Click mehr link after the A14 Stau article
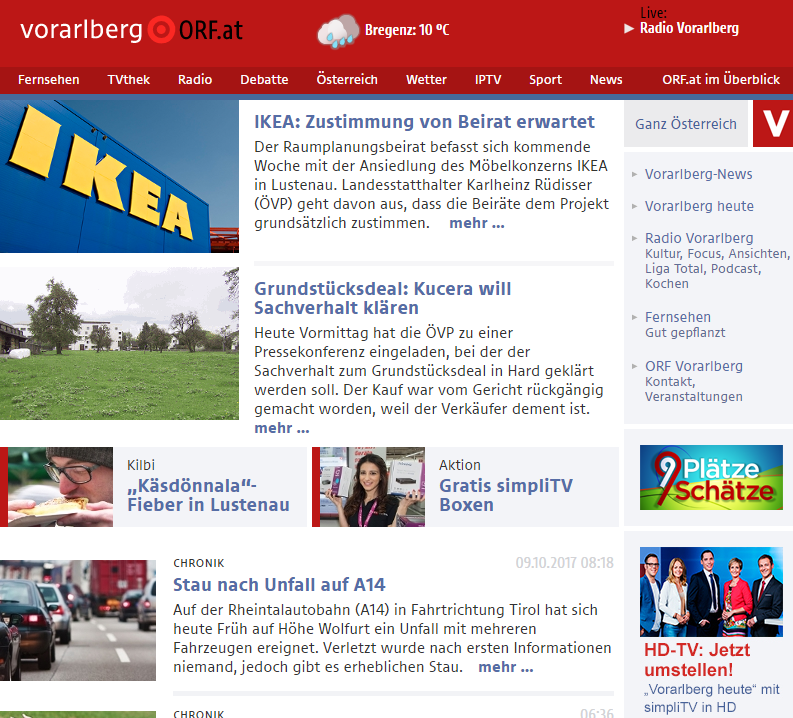Screen dimensions: 793x718 [506, 667]
